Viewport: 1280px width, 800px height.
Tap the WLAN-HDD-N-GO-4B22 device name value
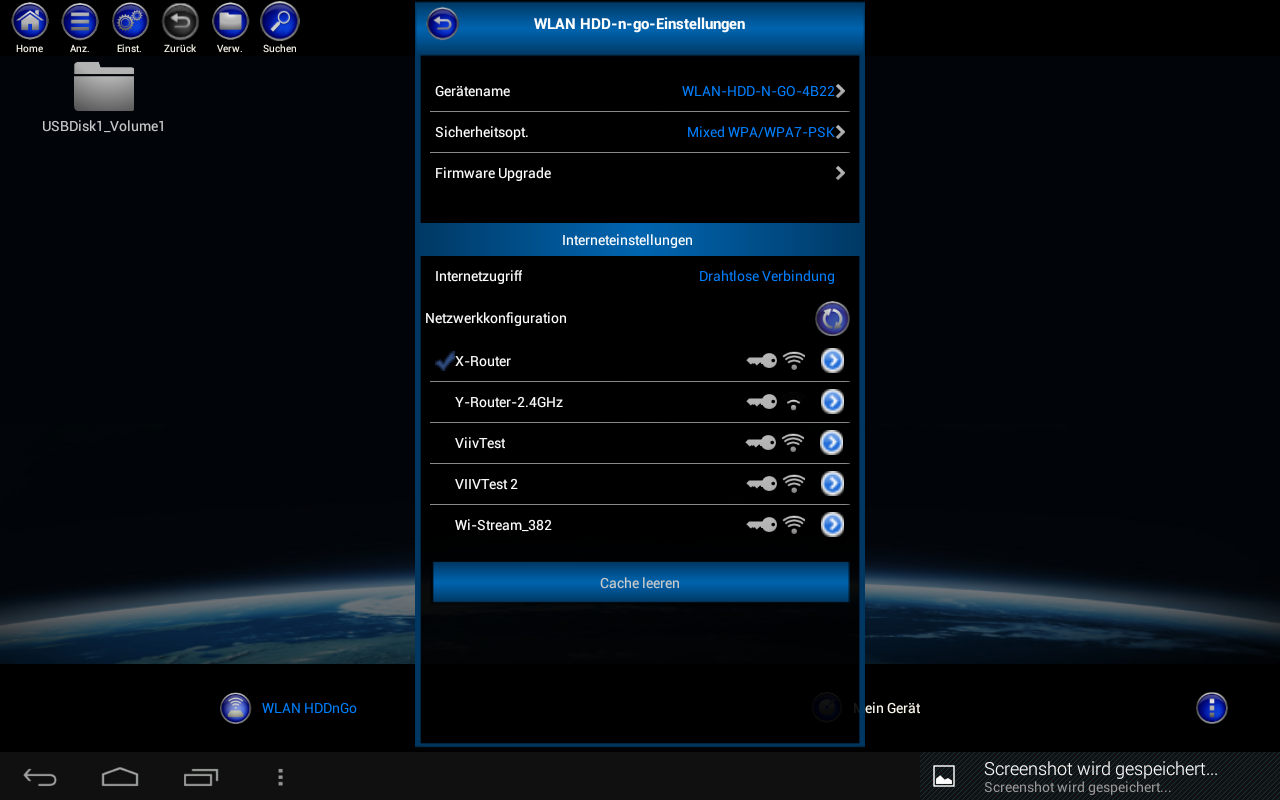[x=758, y=91]
